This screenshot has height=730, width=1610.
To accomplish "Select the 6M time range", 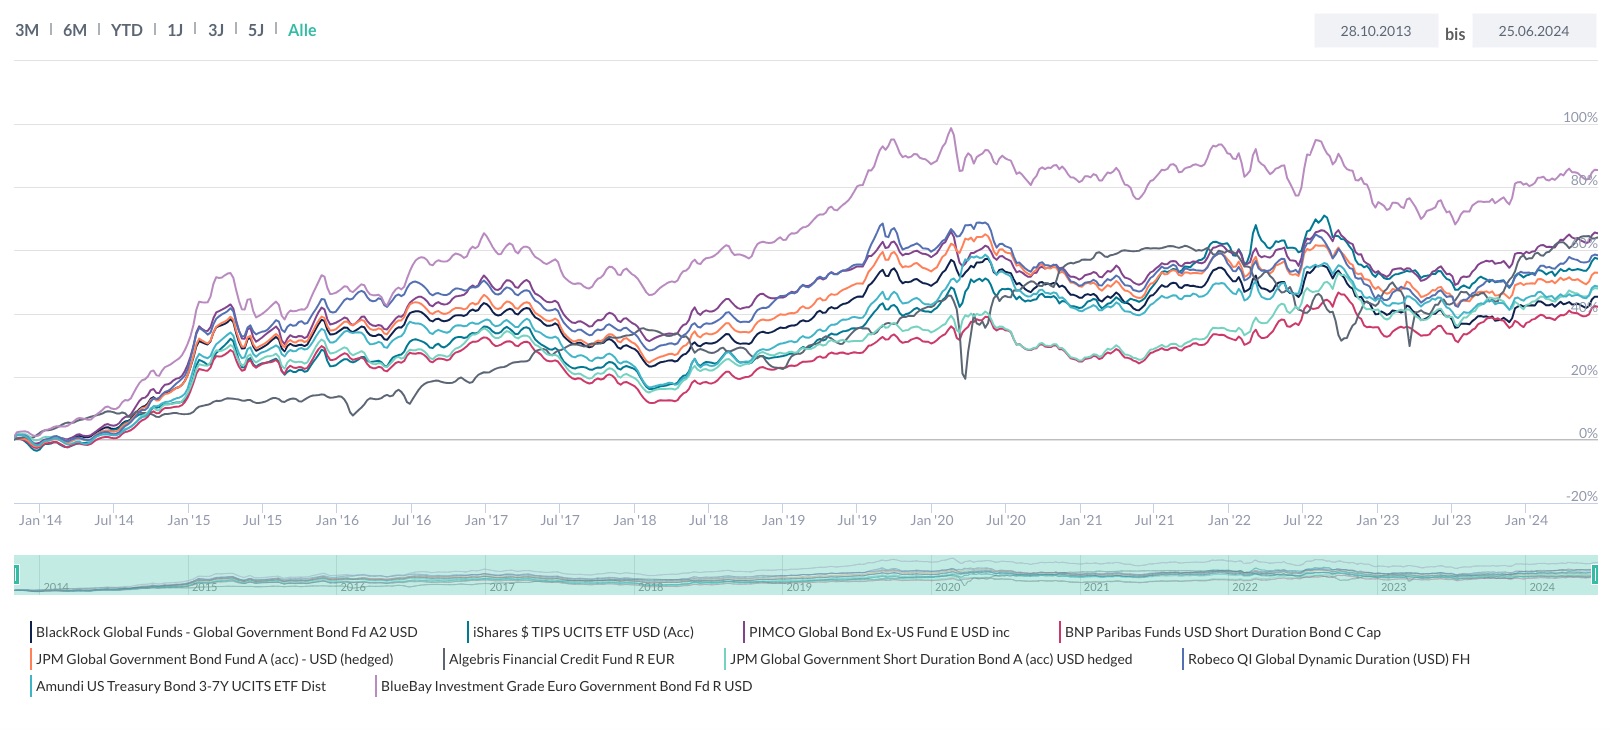I will (72, 30).
